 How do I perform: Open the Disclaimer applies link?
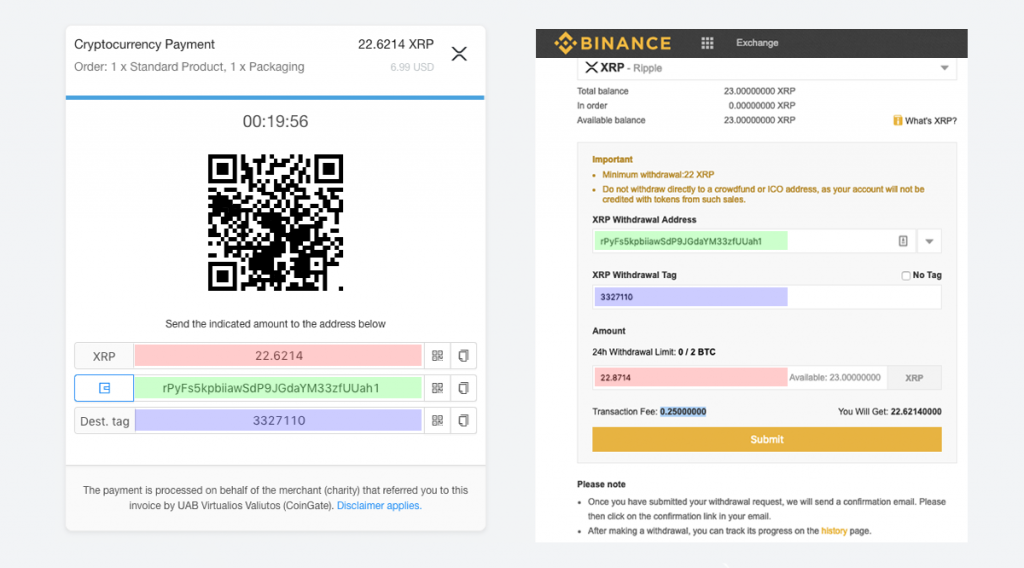(x=379, y=505)
